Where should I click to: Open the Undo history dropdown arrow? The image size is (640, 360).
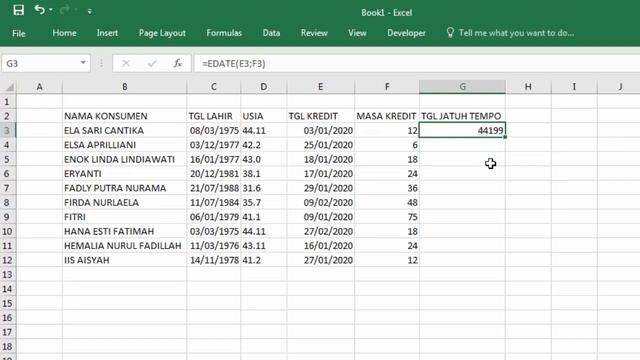[x=51, y=10]
